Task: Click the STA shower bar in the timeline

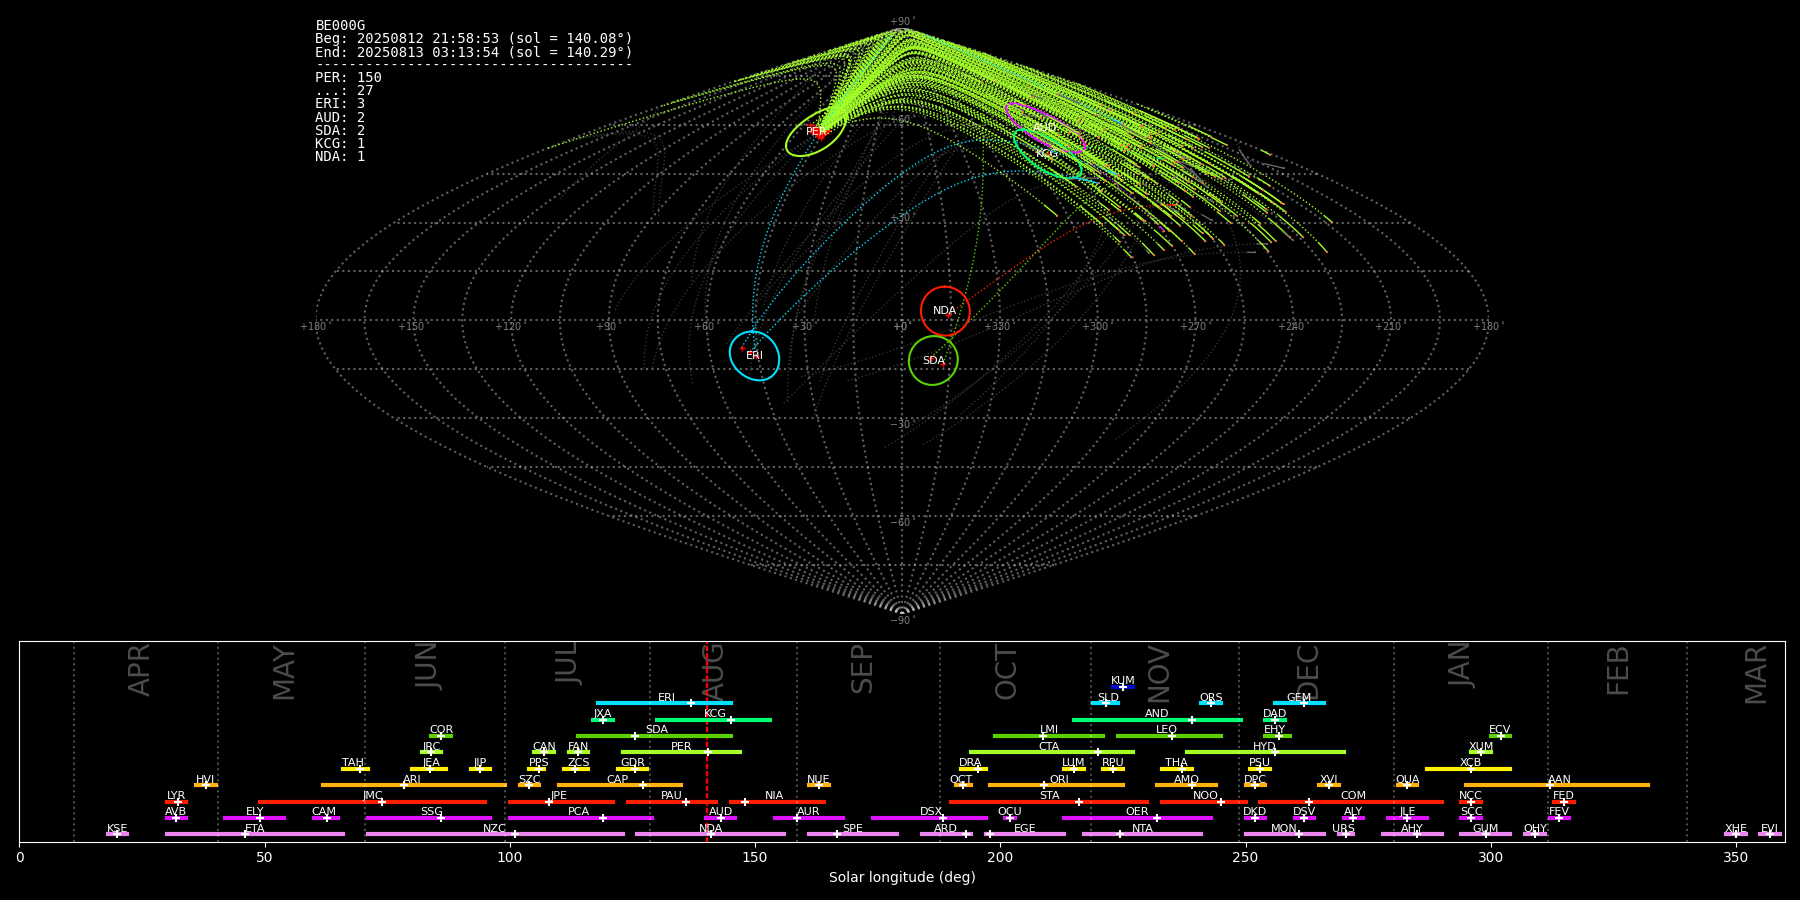Action: click(1049, 802)
